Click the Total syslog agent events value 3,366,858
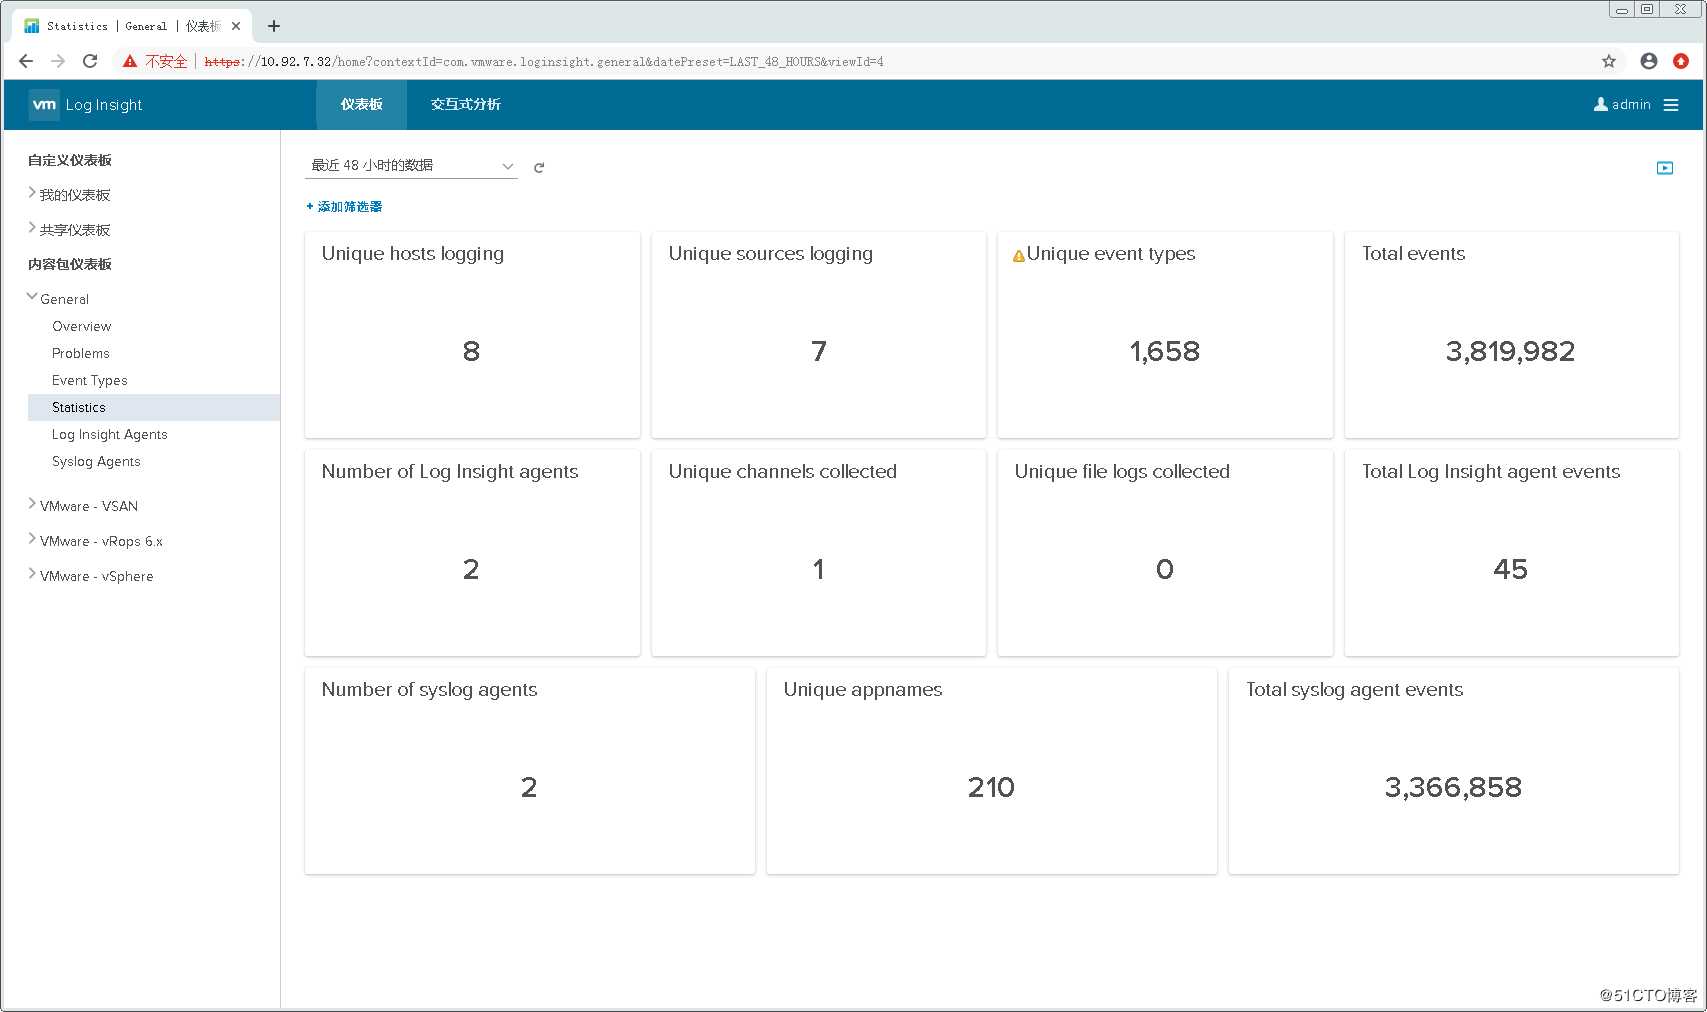Viewport: 1707px width, 1012px height. pos(1453,787)
